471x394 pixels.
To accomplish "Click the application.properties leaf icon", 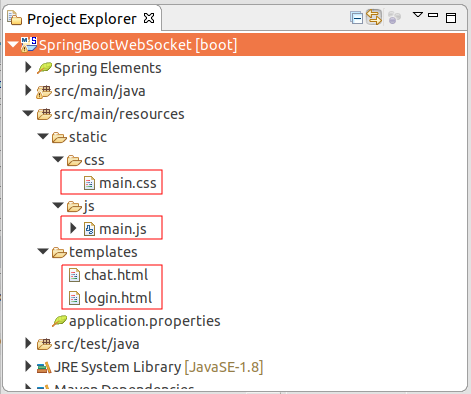I will (60, 321).
